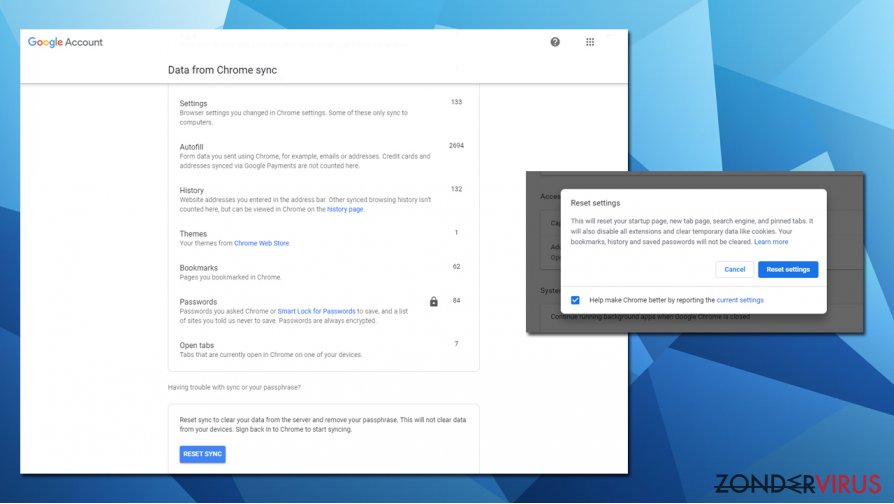Select the Settings row heading
Viewport: 894px width, 504px height.
point(193,103)
